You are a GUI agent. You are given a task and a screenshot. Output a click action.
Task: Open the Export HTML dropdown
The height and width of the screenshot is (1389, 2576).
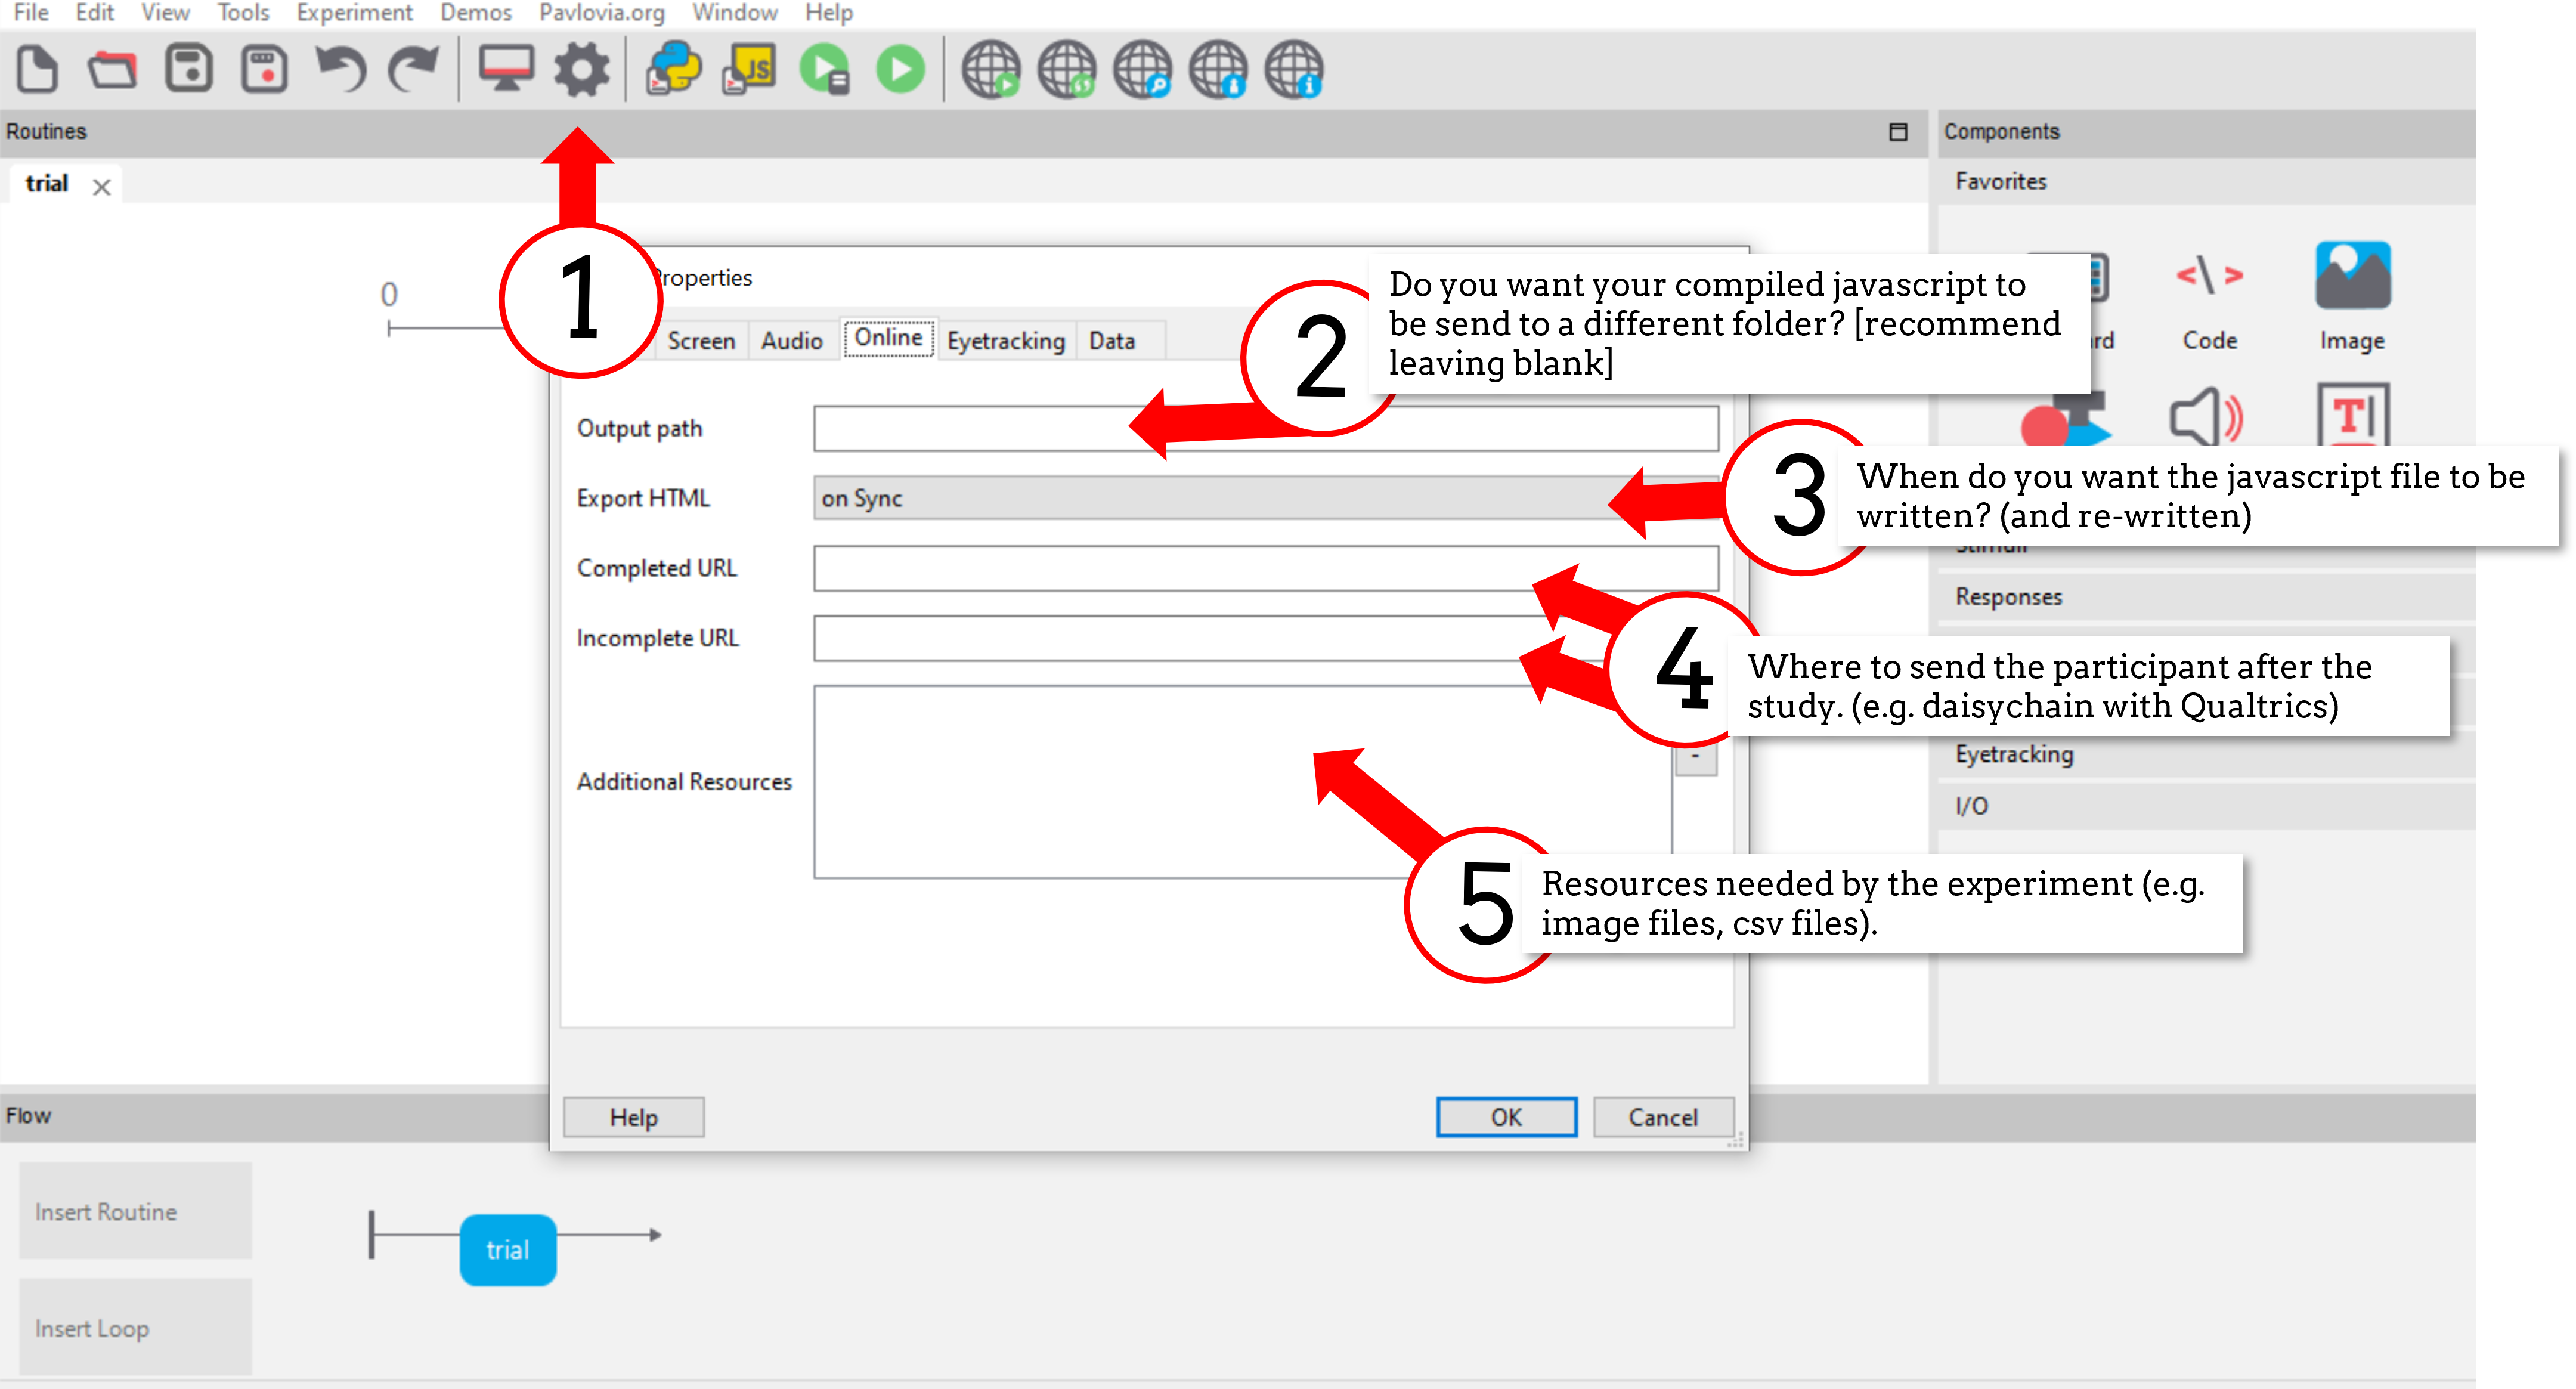(1266, 498)
